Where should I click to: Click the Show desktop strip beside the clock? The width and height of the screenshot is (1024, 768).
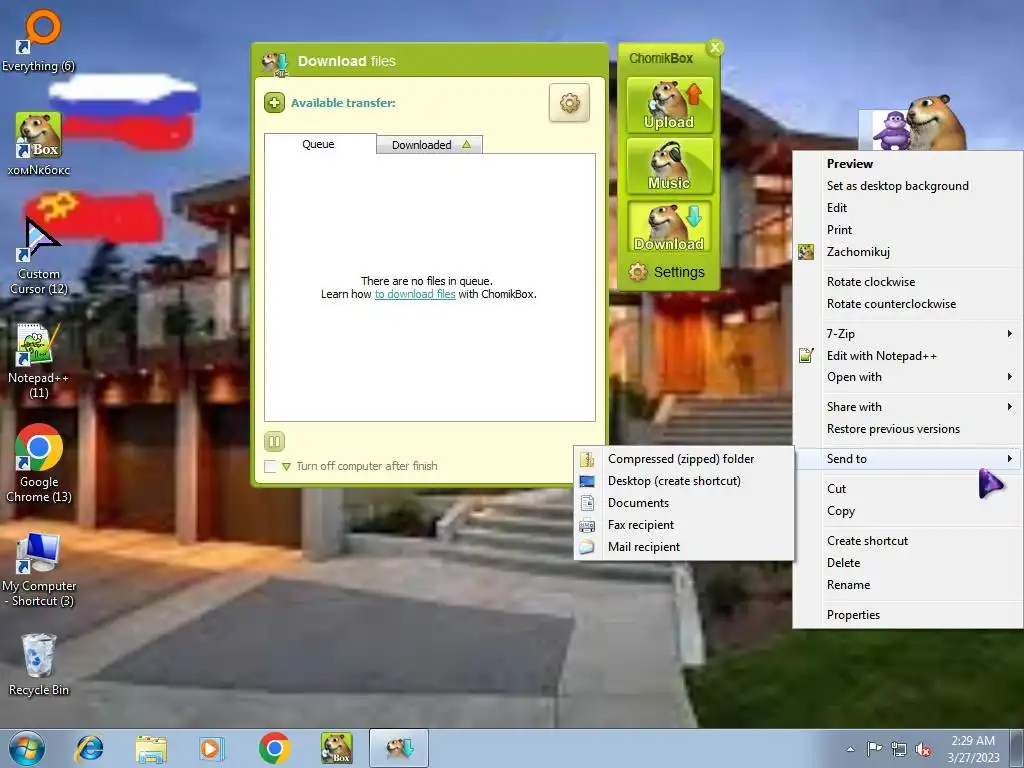[x=1019, y=748]
